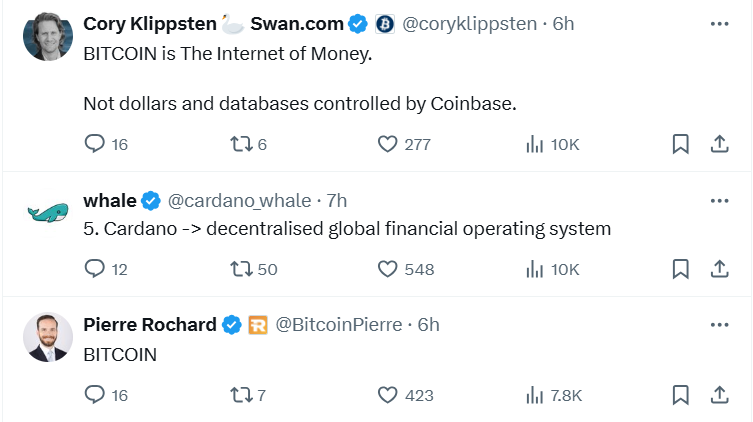Reply to Cory Klippsten's Bitcoin tweet
The width and height of the screenshot is (753, 422).
pyautogui.click(x=96, y=144)
